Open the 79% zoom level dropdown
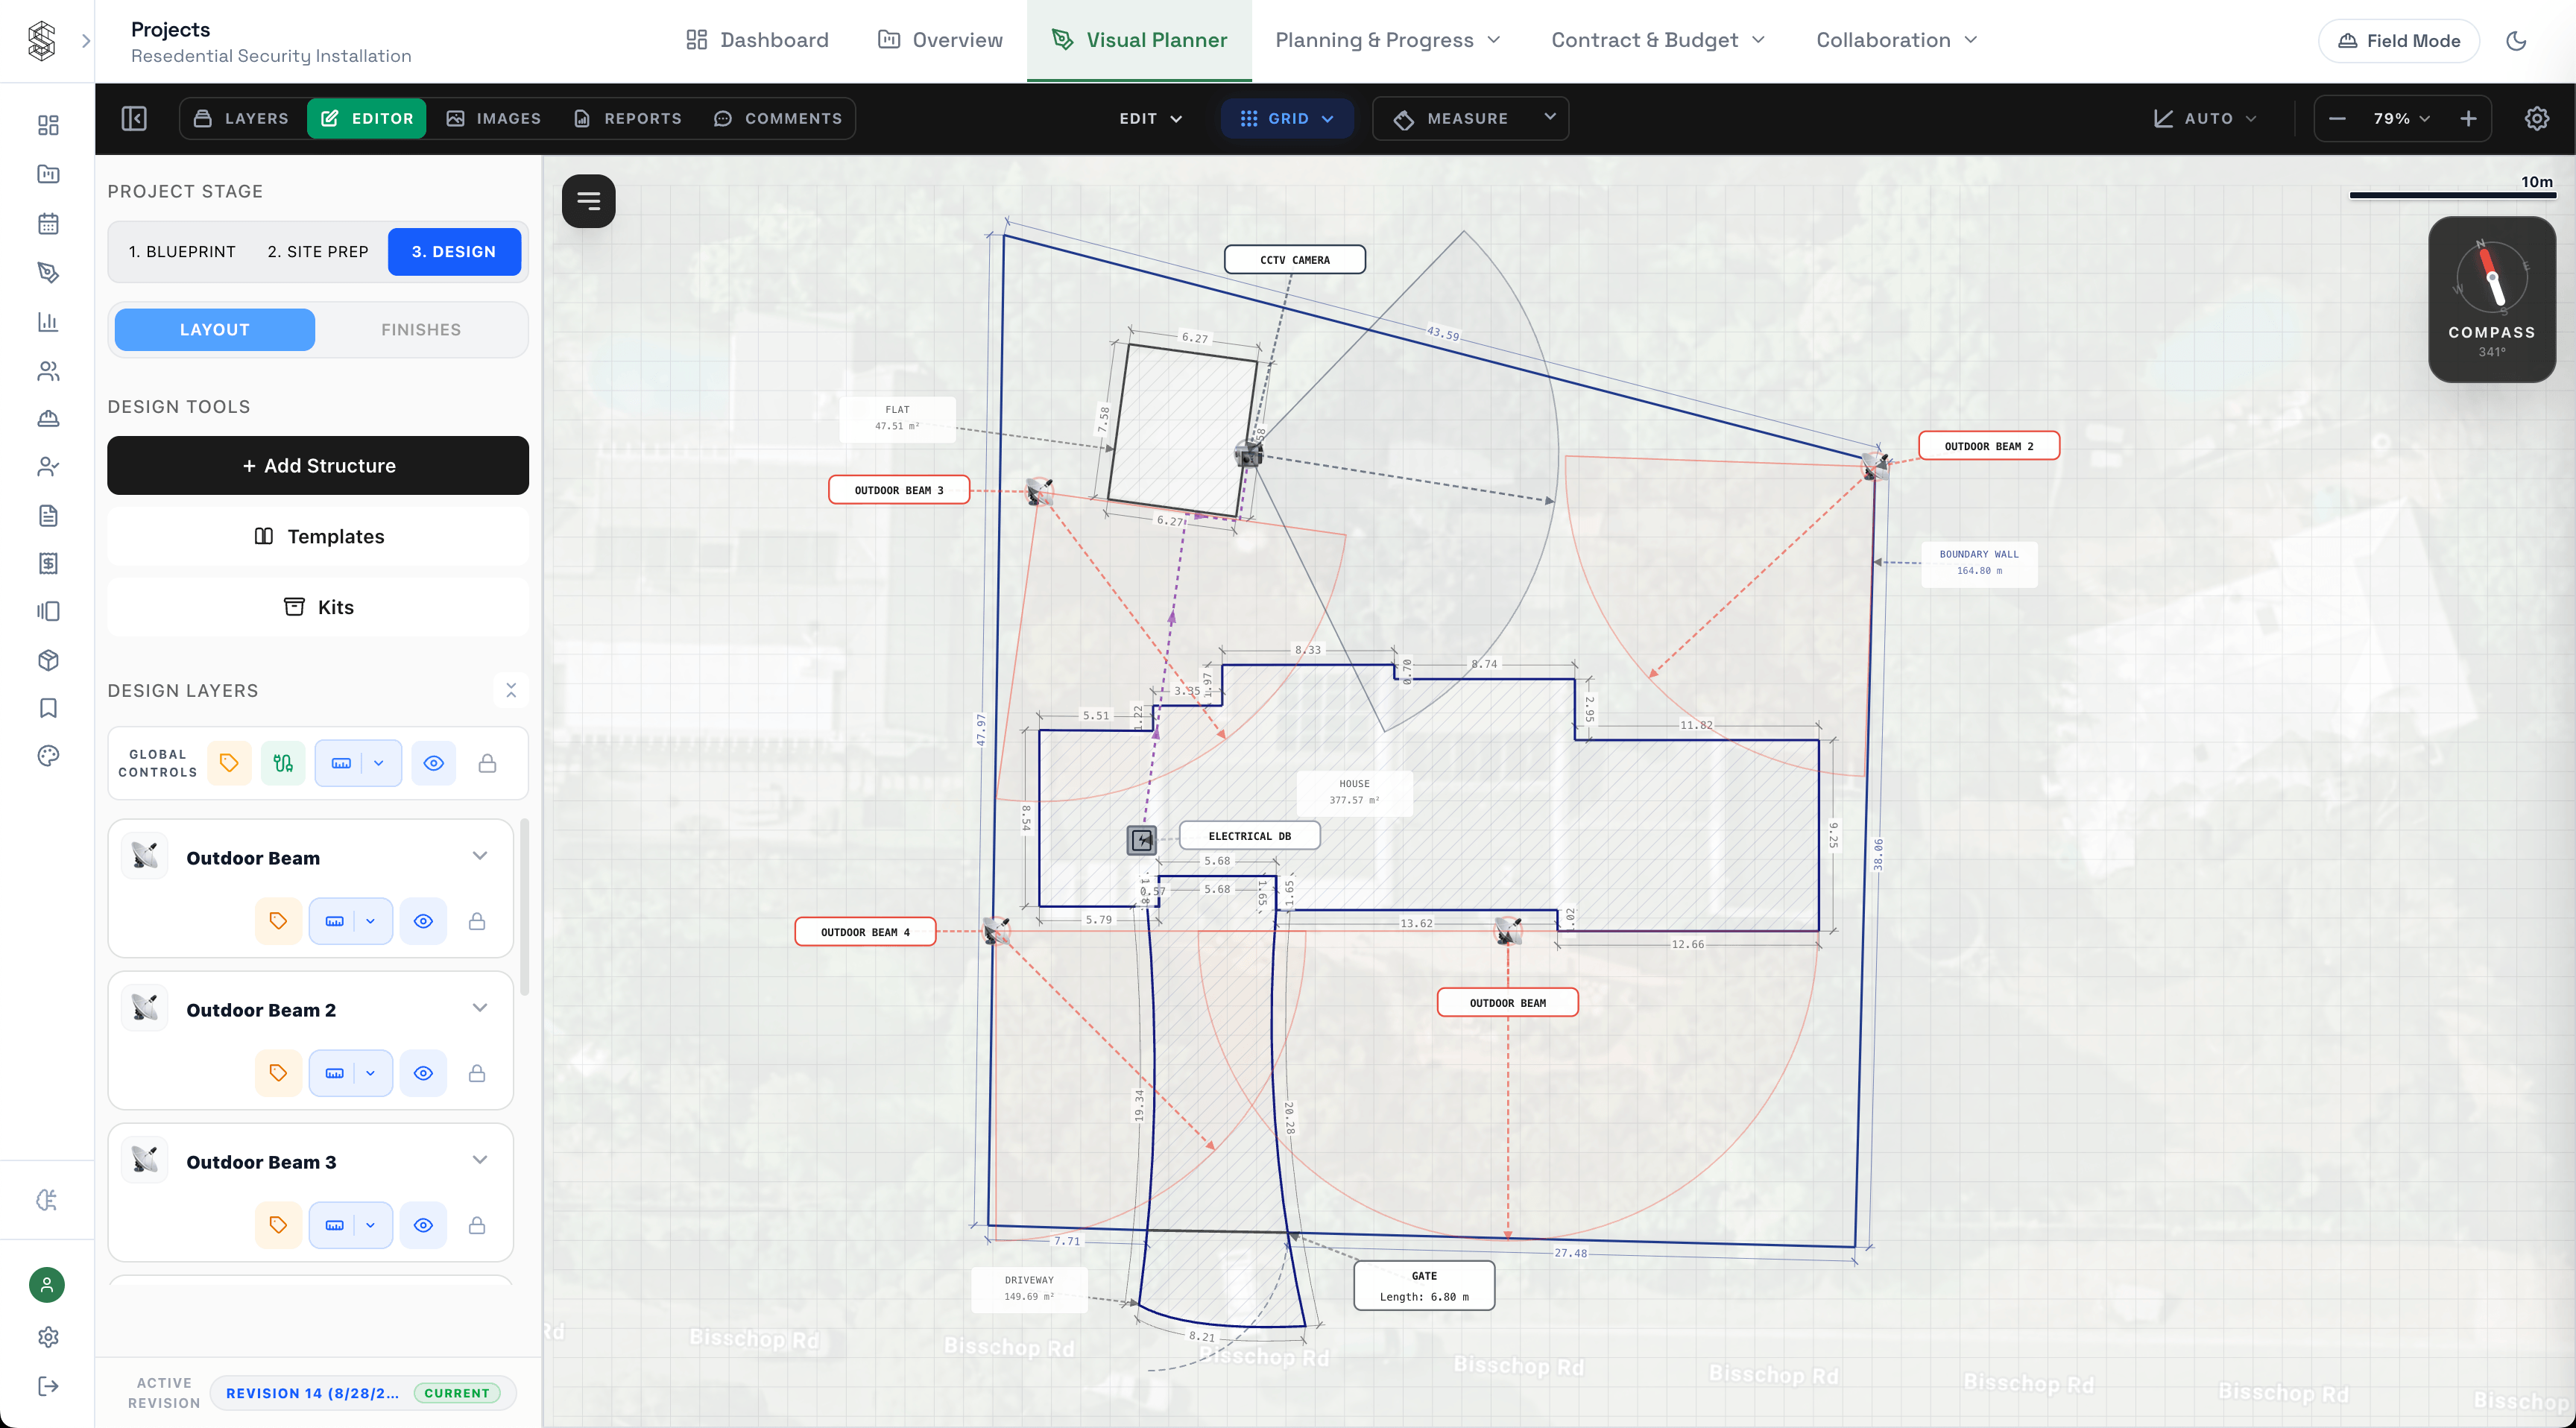 2401,118
